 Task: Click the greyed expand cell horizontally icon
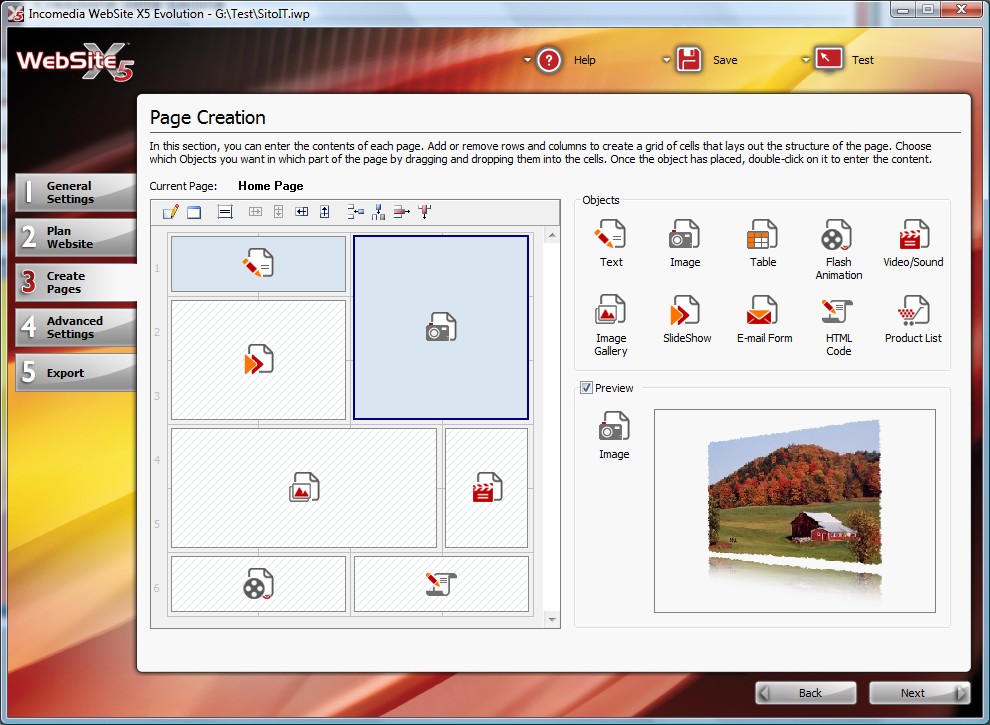tap(255, 212)
